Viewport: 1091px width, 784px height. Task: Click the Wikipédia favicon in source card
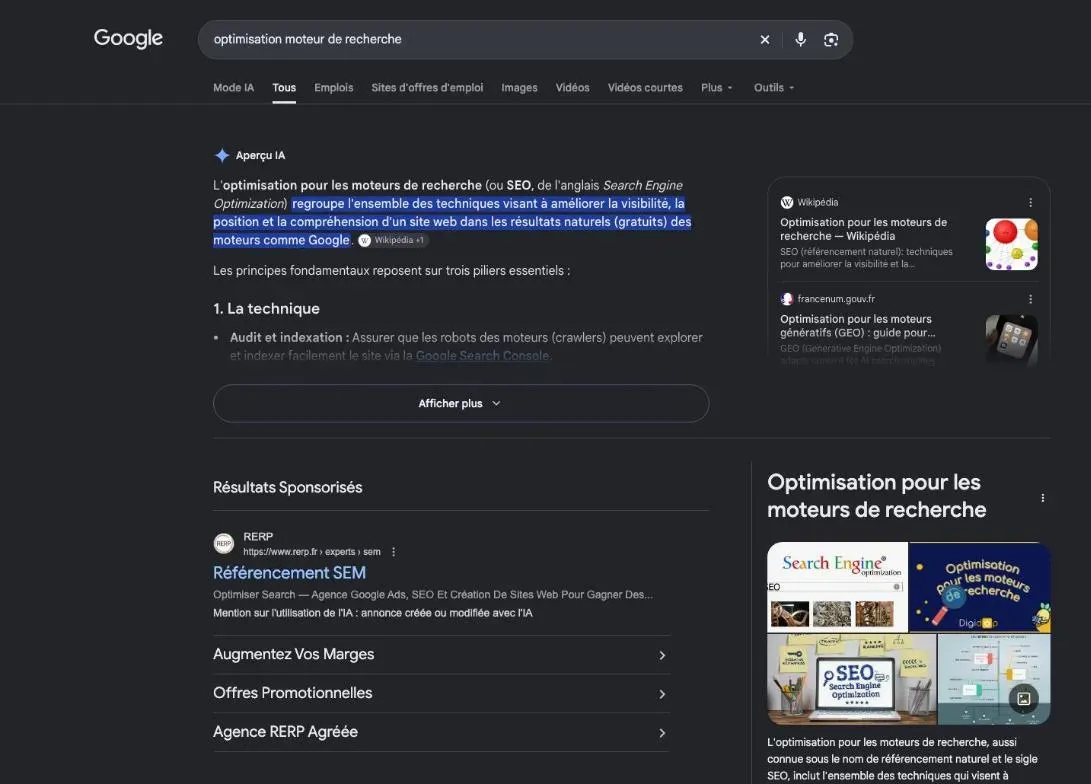coord(787,202)
